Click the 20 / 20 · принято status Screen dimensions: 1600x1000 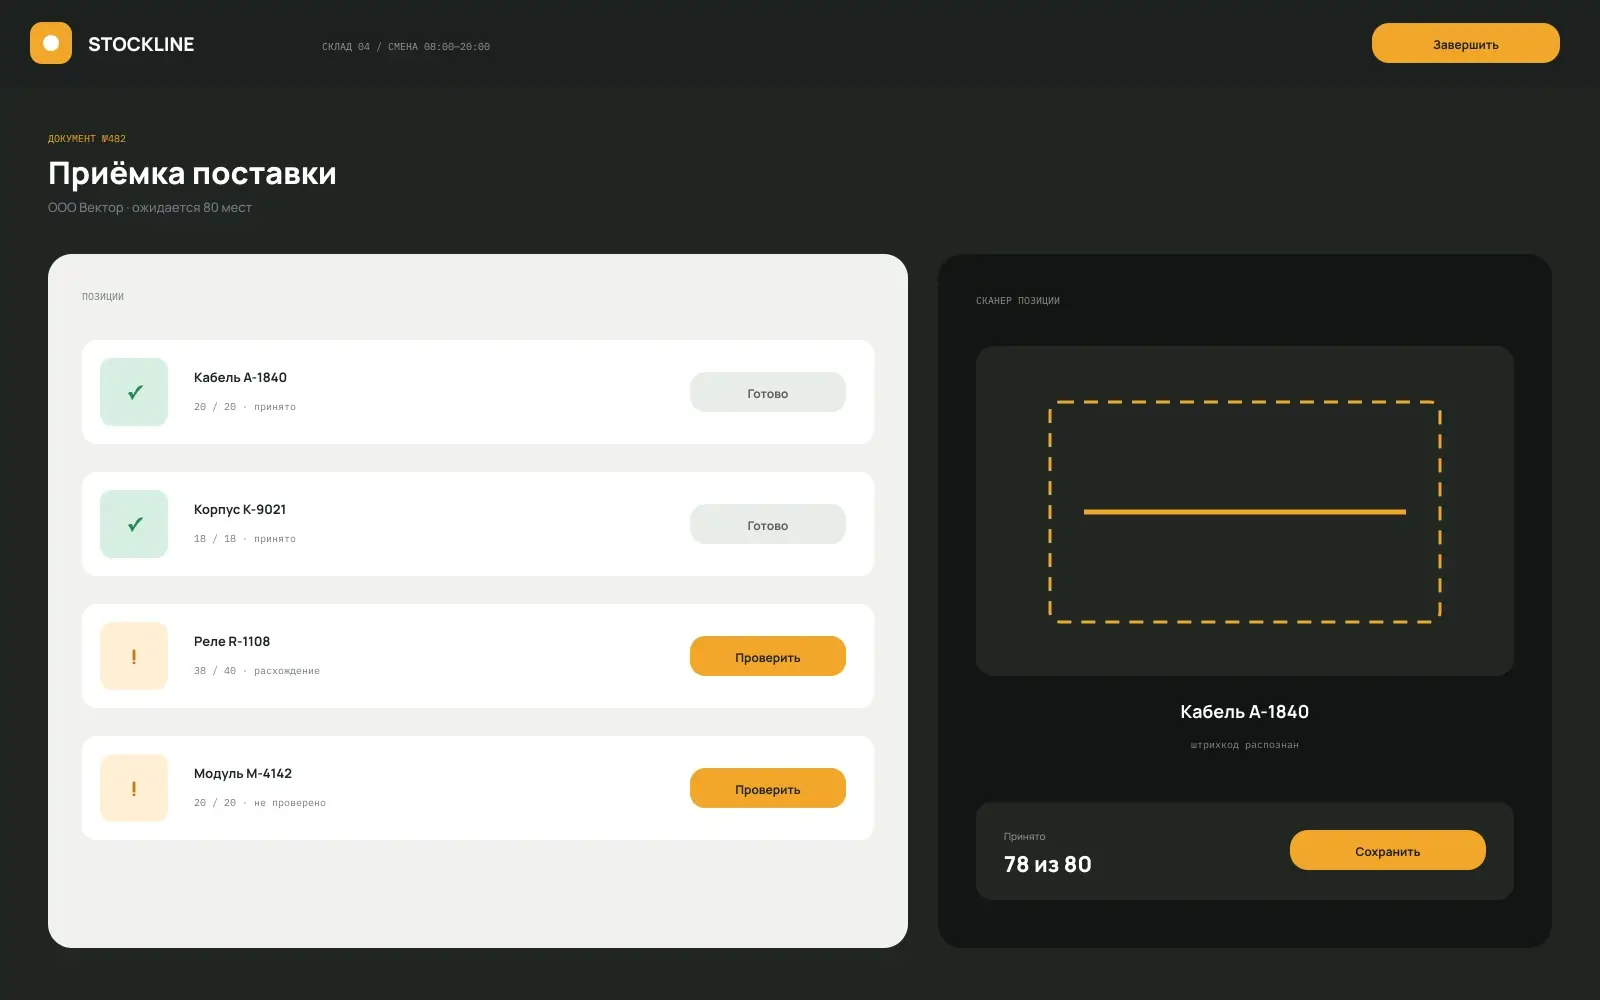(x=245, y=407)
